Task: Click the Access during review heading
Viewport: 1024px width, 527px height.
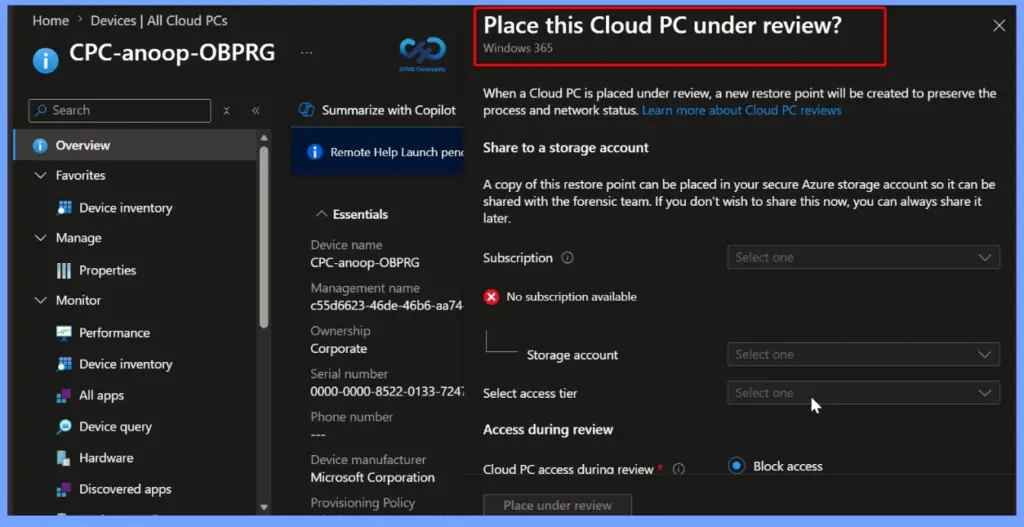Action: [548, 430]
